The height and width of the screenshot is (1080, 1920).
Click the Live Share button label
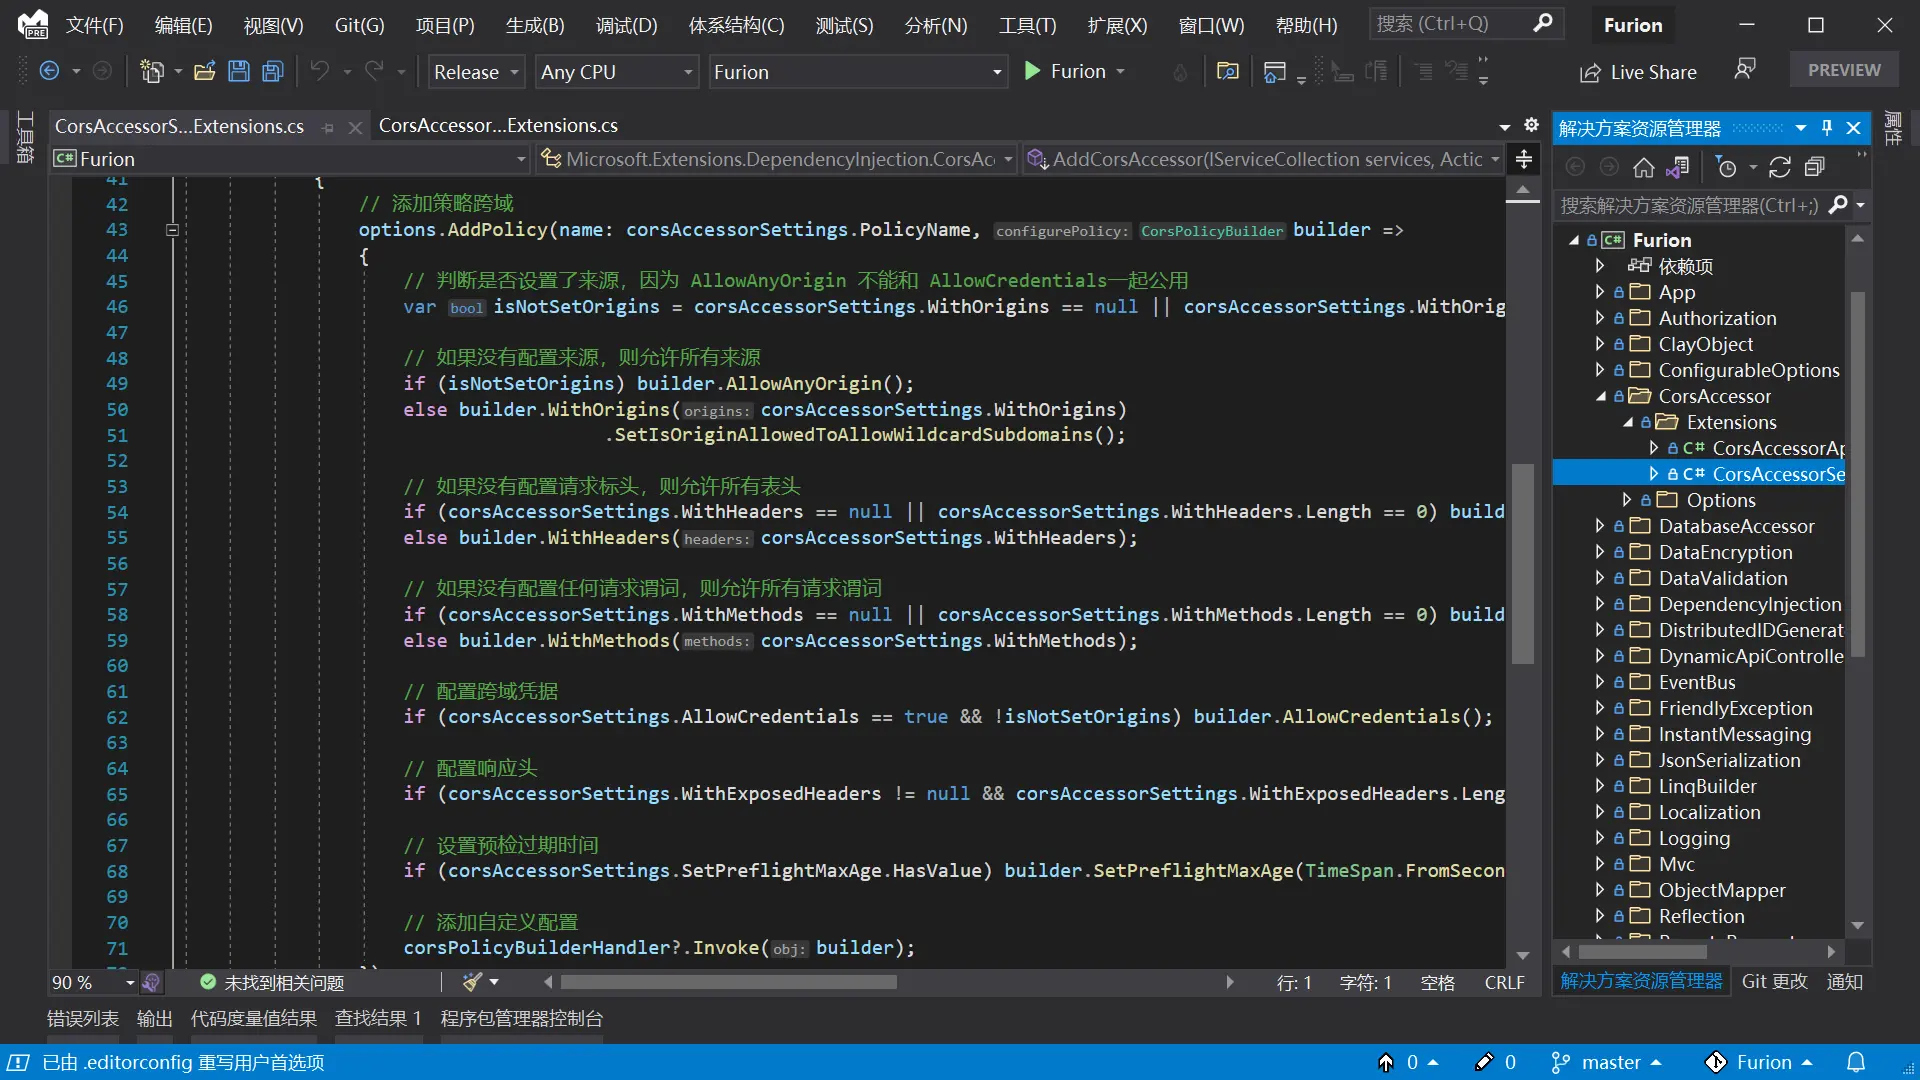coord(1653,72)
